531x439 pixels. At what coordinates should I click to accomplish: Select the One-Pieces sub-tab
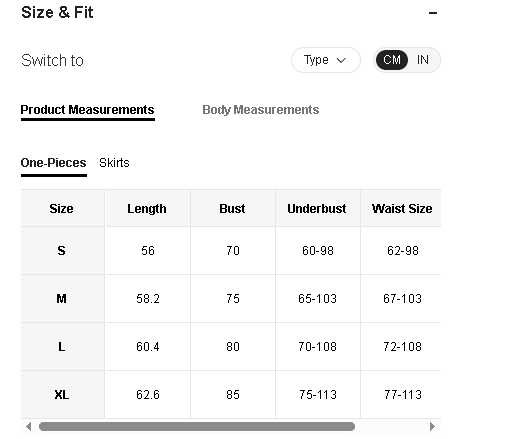point(54,163)
